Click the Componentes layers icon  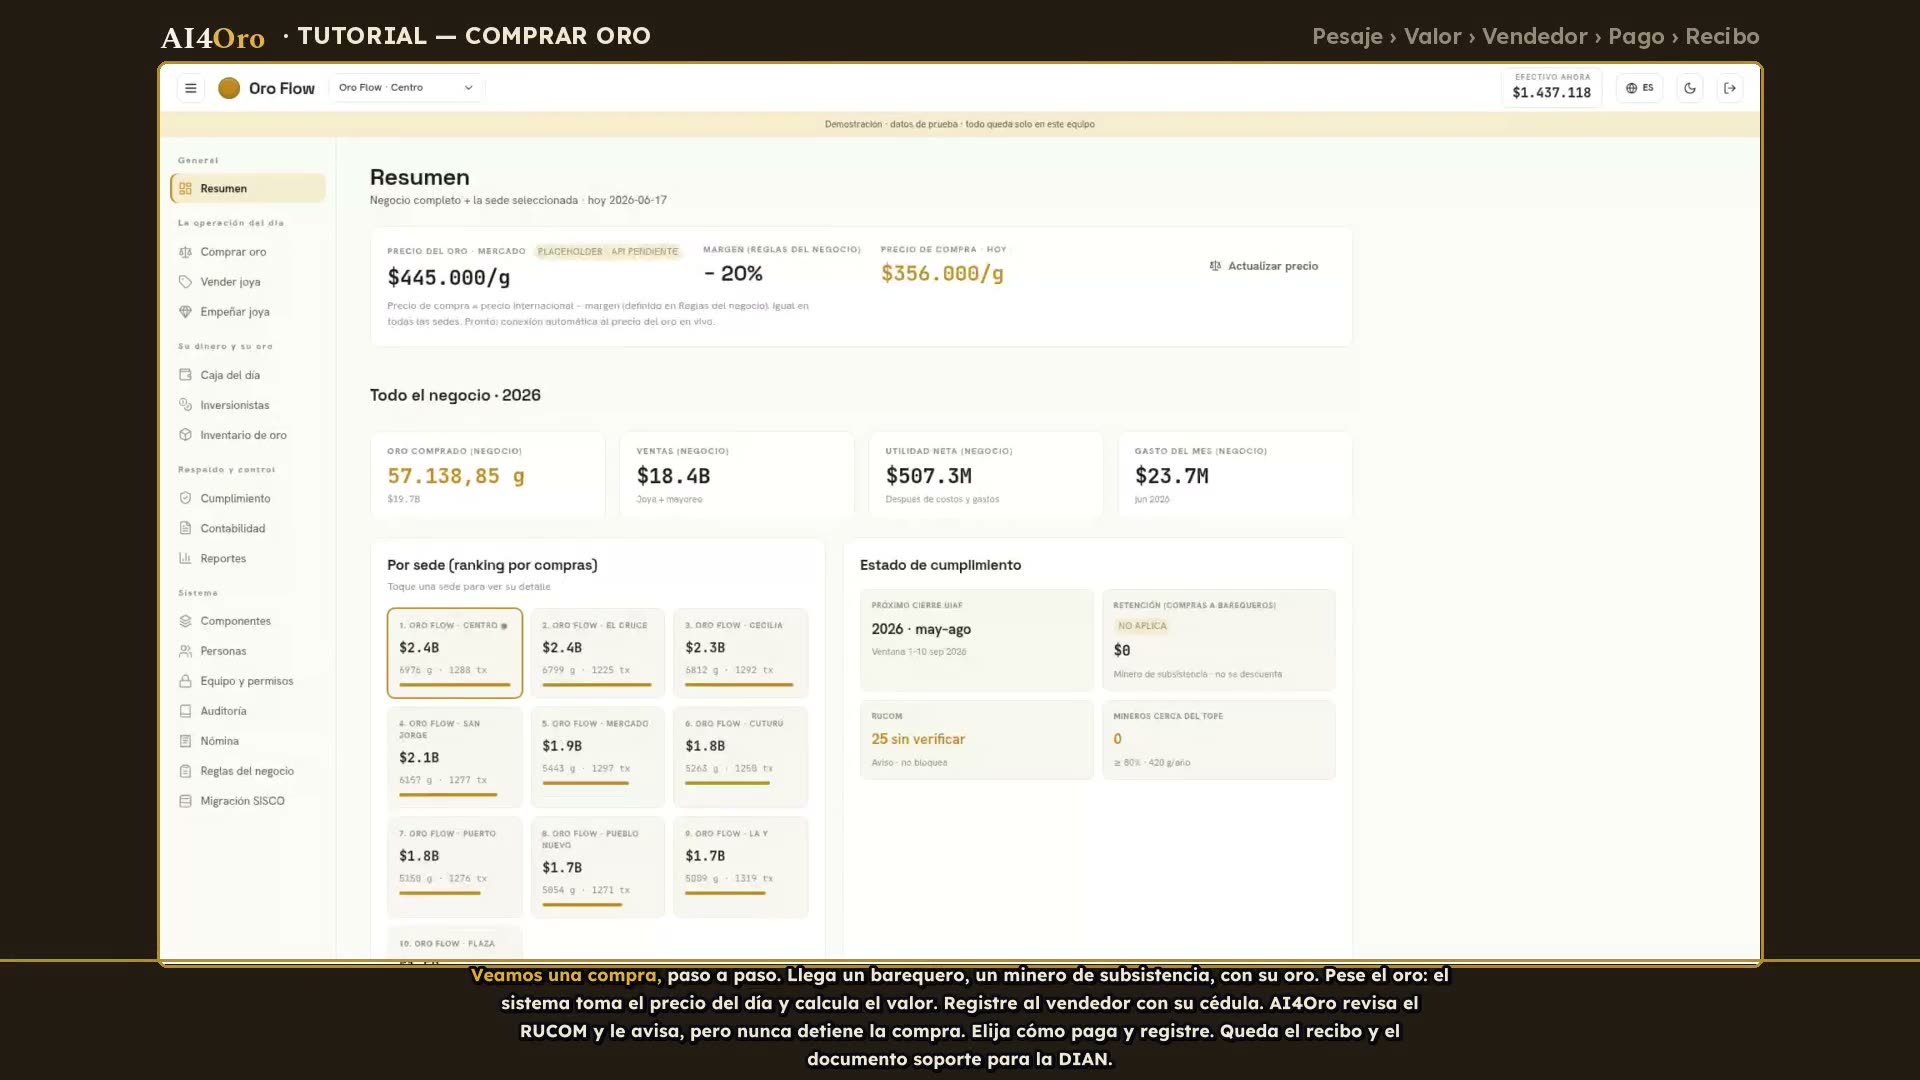(x=185, y=621)
